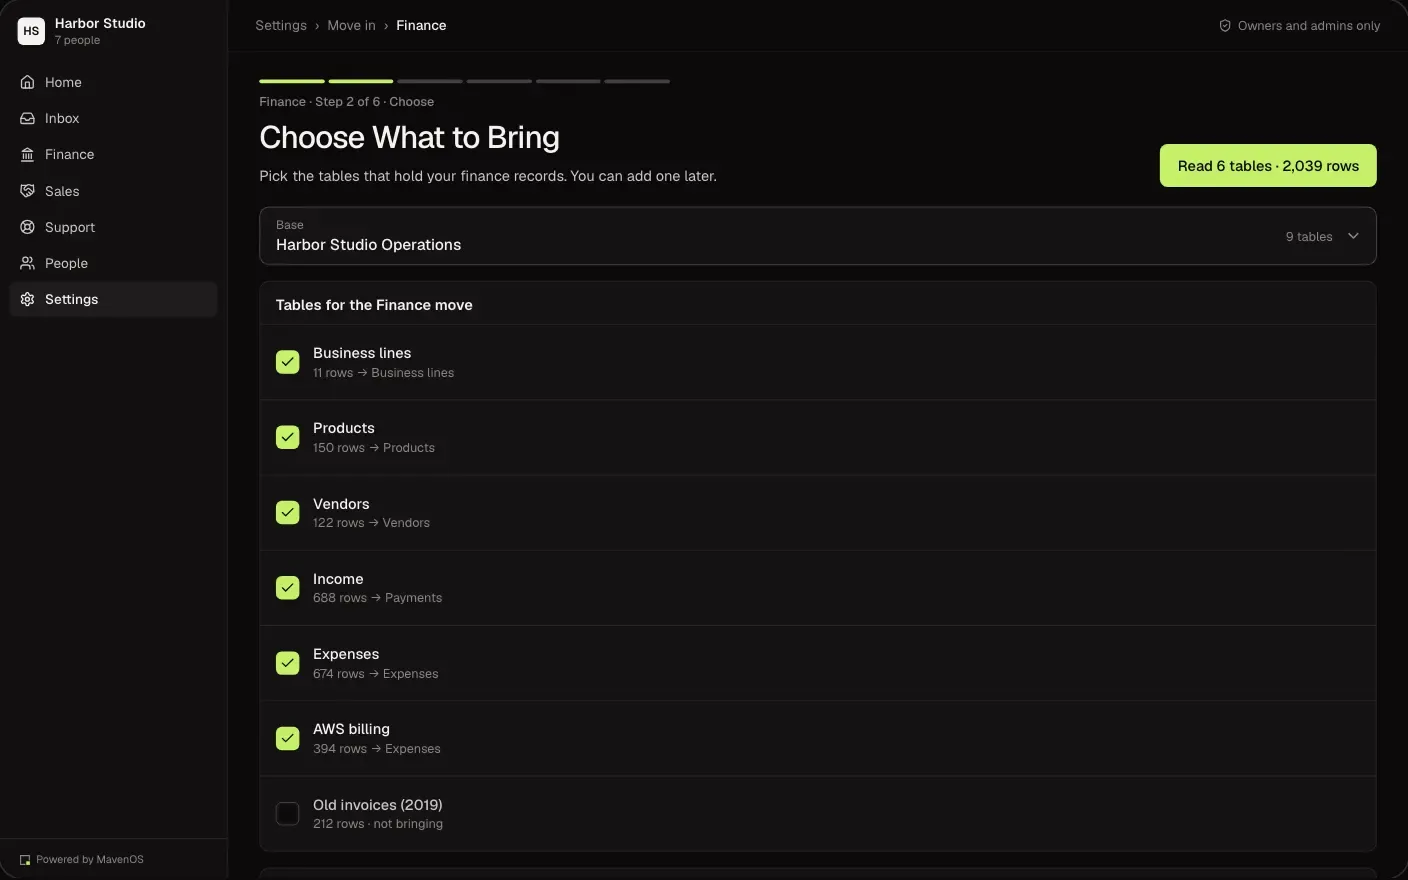
Task: Click 'Tables for the Finance move' heading
Action: (374, 305)
